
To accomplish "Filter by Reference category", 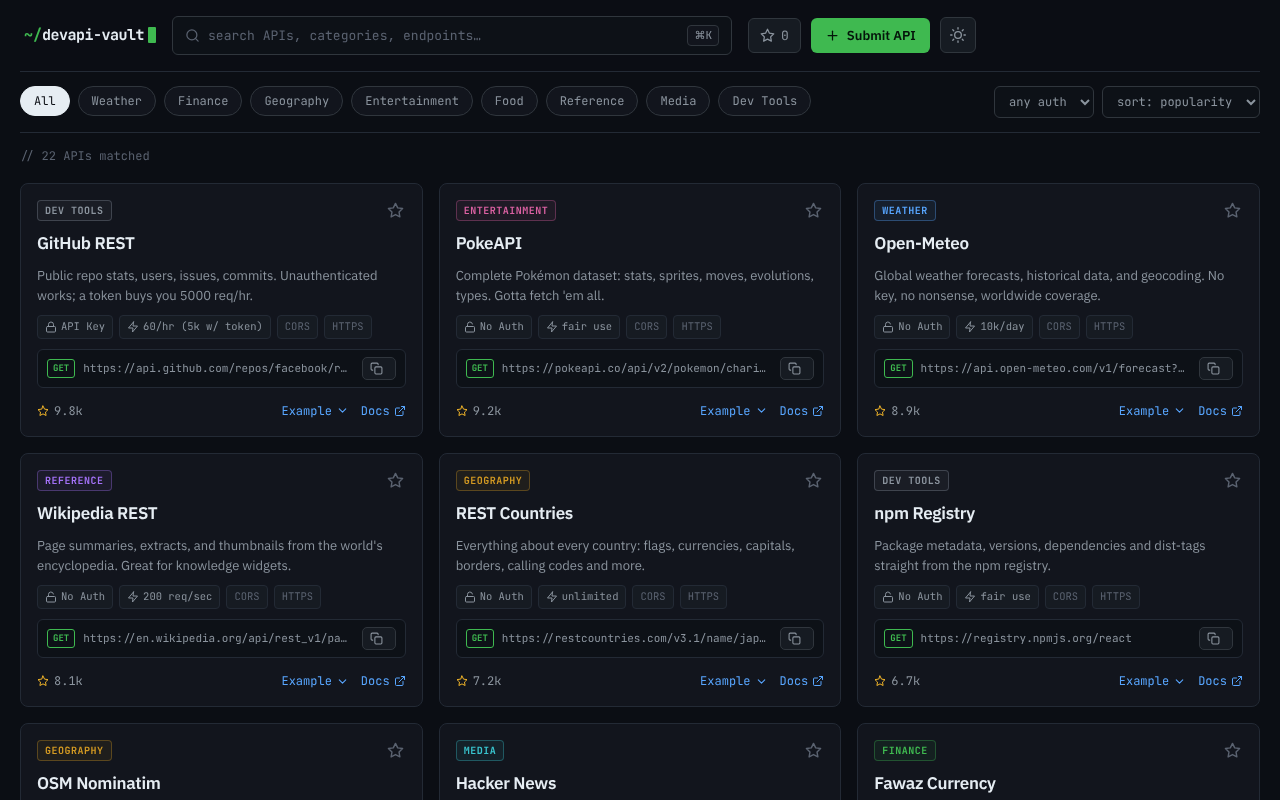I will pos(592,101).
